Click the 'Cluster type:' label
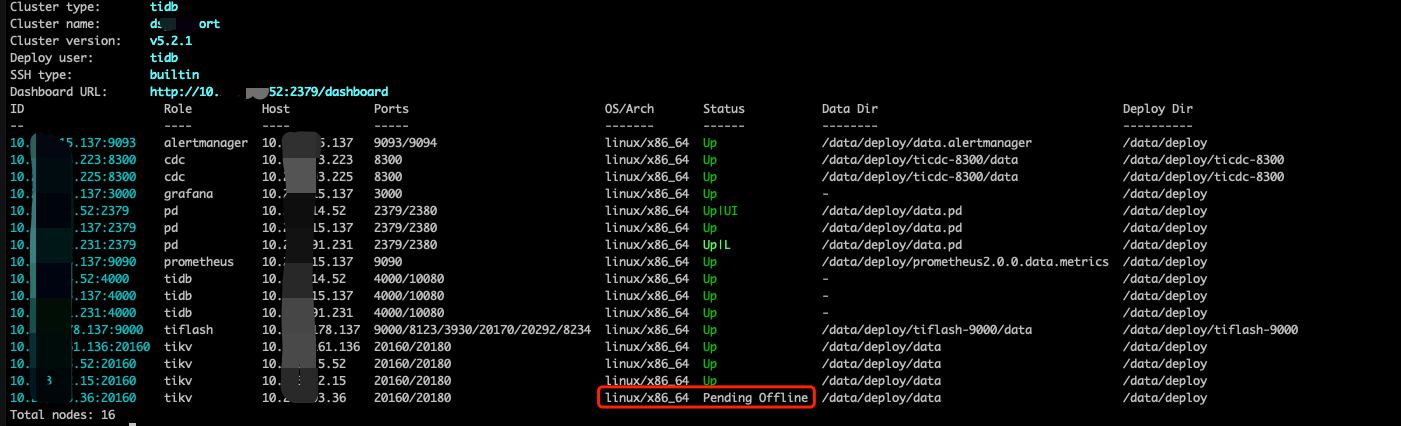Image resolution: width=1401 pixels, height=426 pixels. (x=52, y=6)
